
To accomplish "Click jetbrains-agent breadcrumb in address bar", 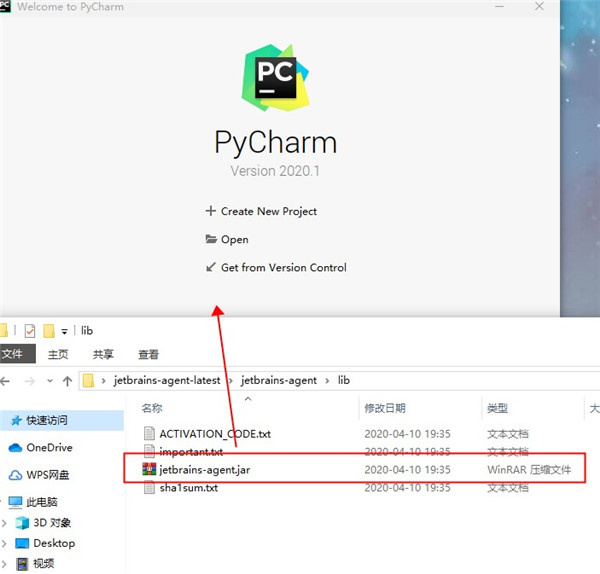I will pyautogui.click(x=279, y=380).
